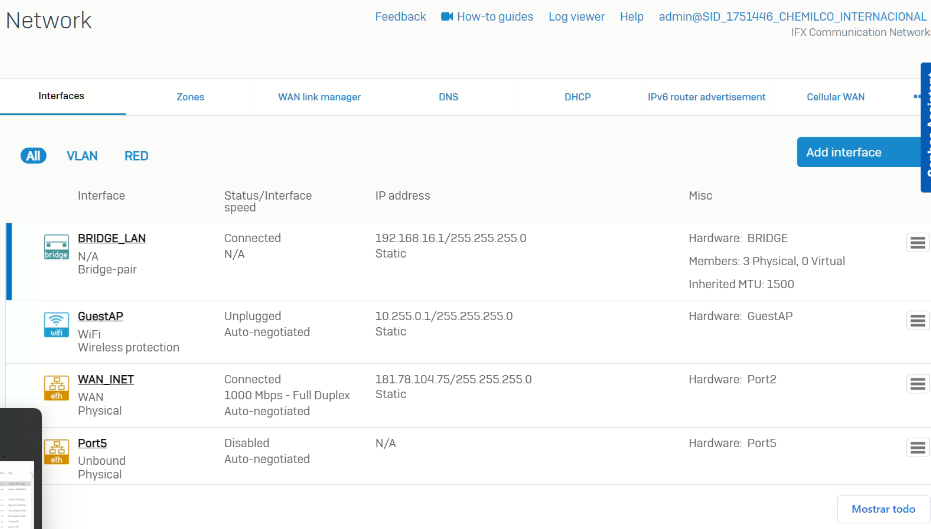Click the WAN_INET ethernet icon
Screen dimensions: 931x529
[56, 388]
